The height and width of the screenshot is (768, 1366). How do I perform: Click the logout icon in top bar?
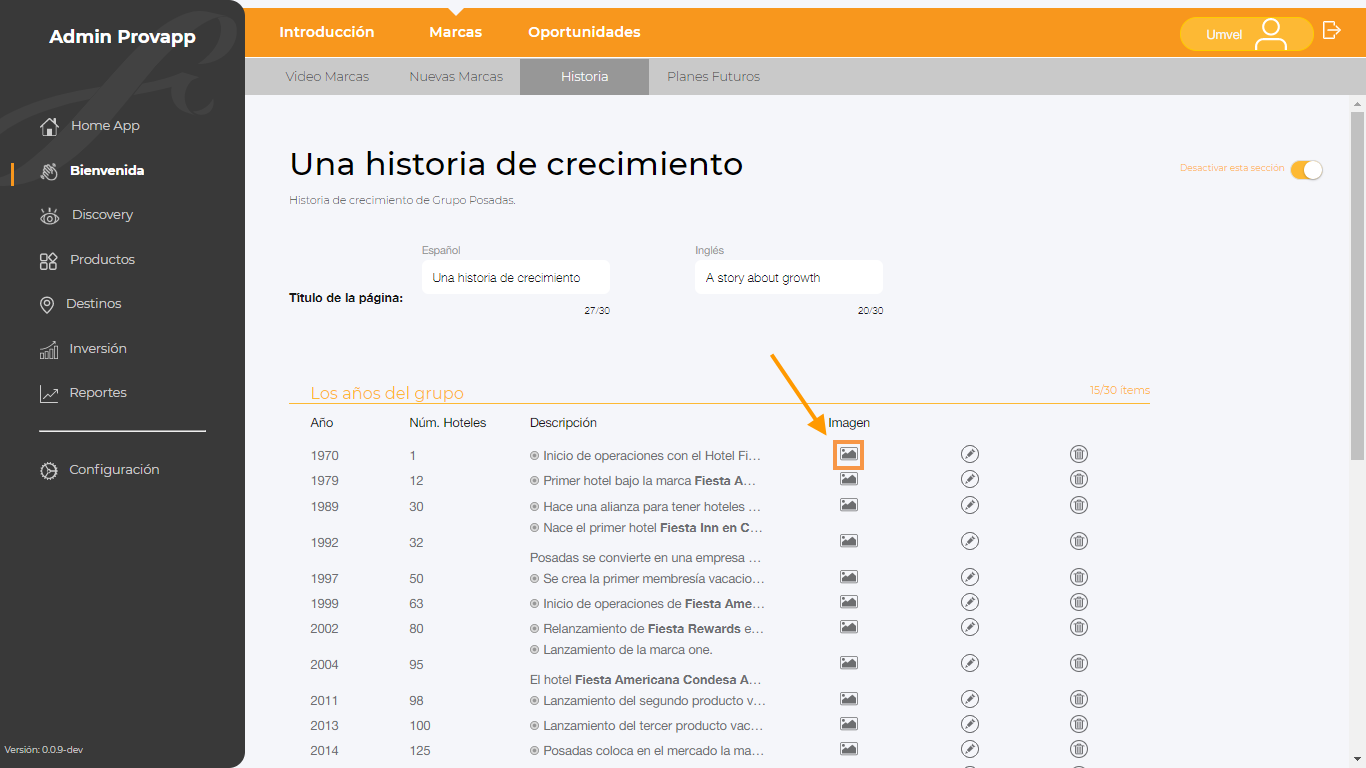pos(1331,30)
